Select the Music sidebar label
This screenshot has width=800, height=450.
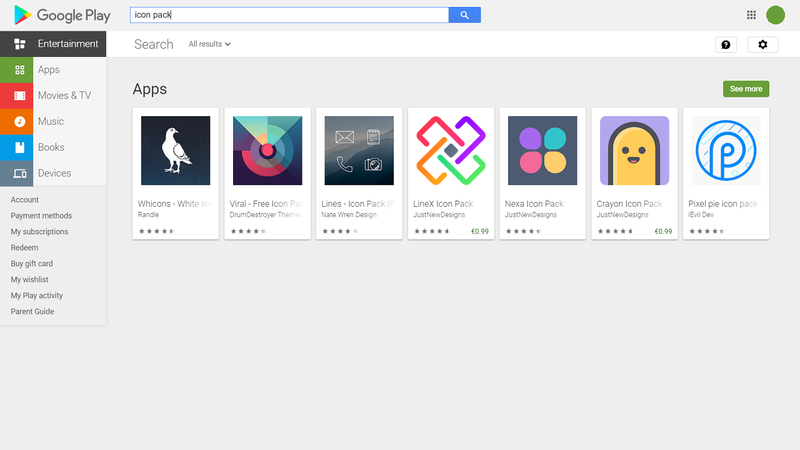pos(51,121)
